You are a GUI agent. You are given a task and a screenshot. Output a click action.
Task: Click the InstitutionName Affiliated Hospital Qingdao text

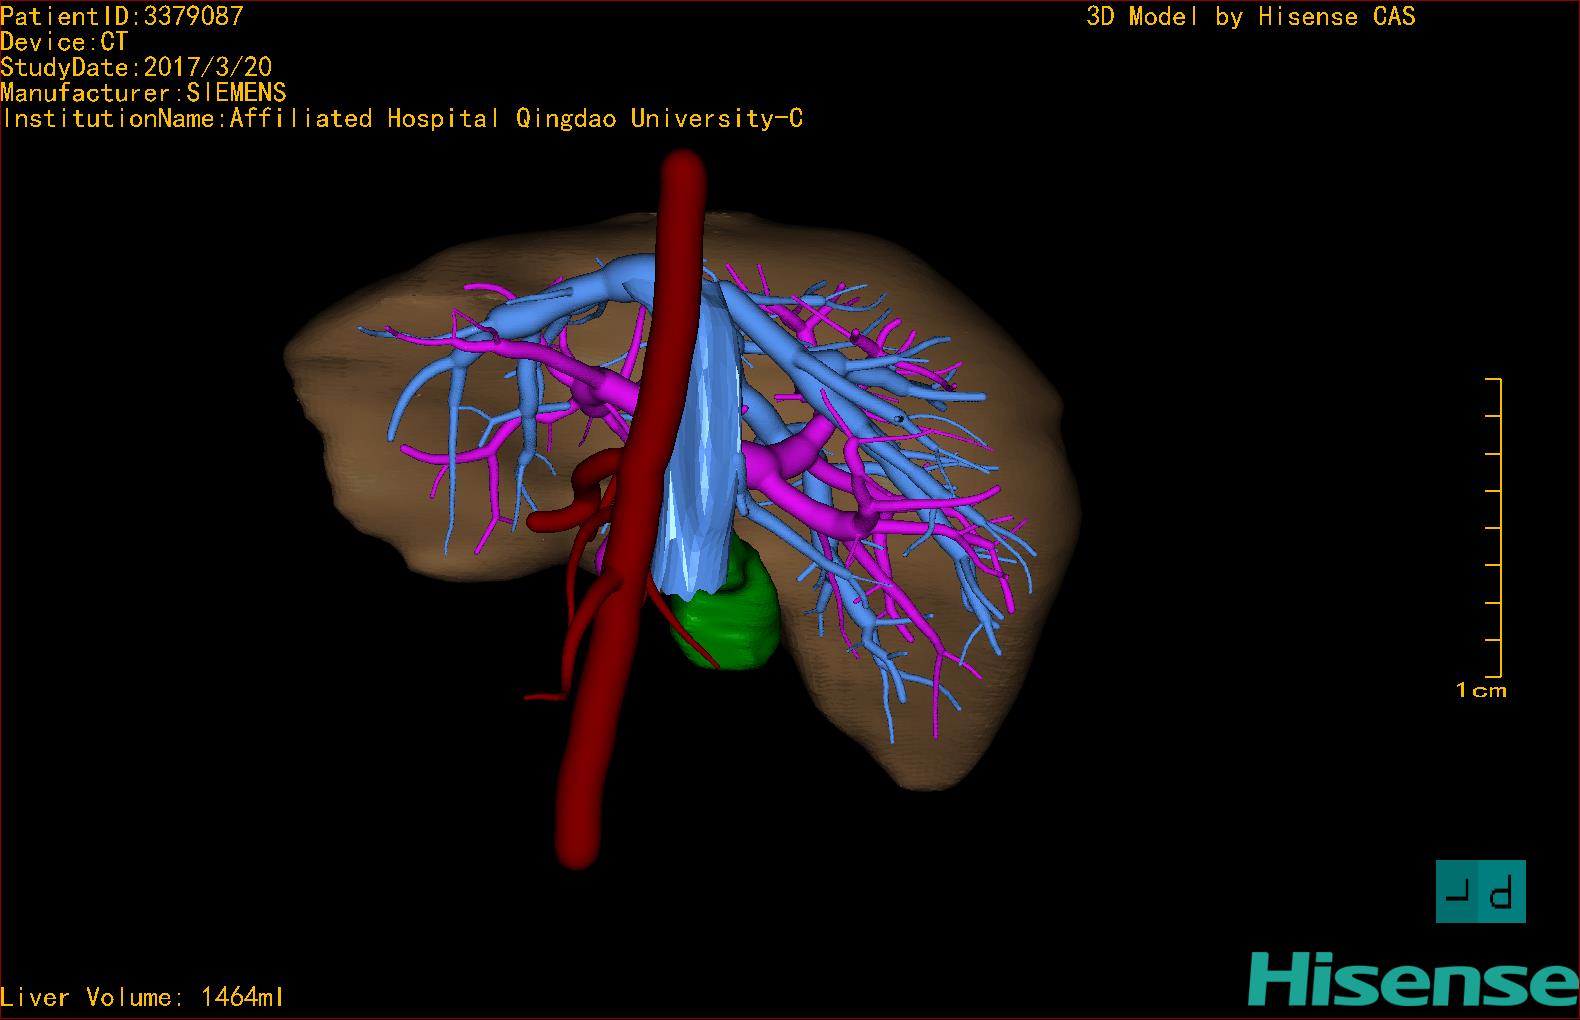[x=402, y=119]
